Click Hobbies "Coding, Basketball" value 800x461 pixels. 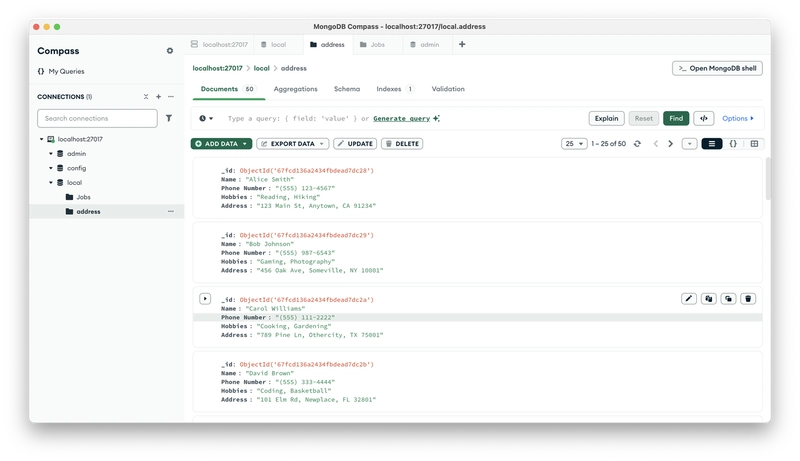pyautogui.click(x=294, y=391)
